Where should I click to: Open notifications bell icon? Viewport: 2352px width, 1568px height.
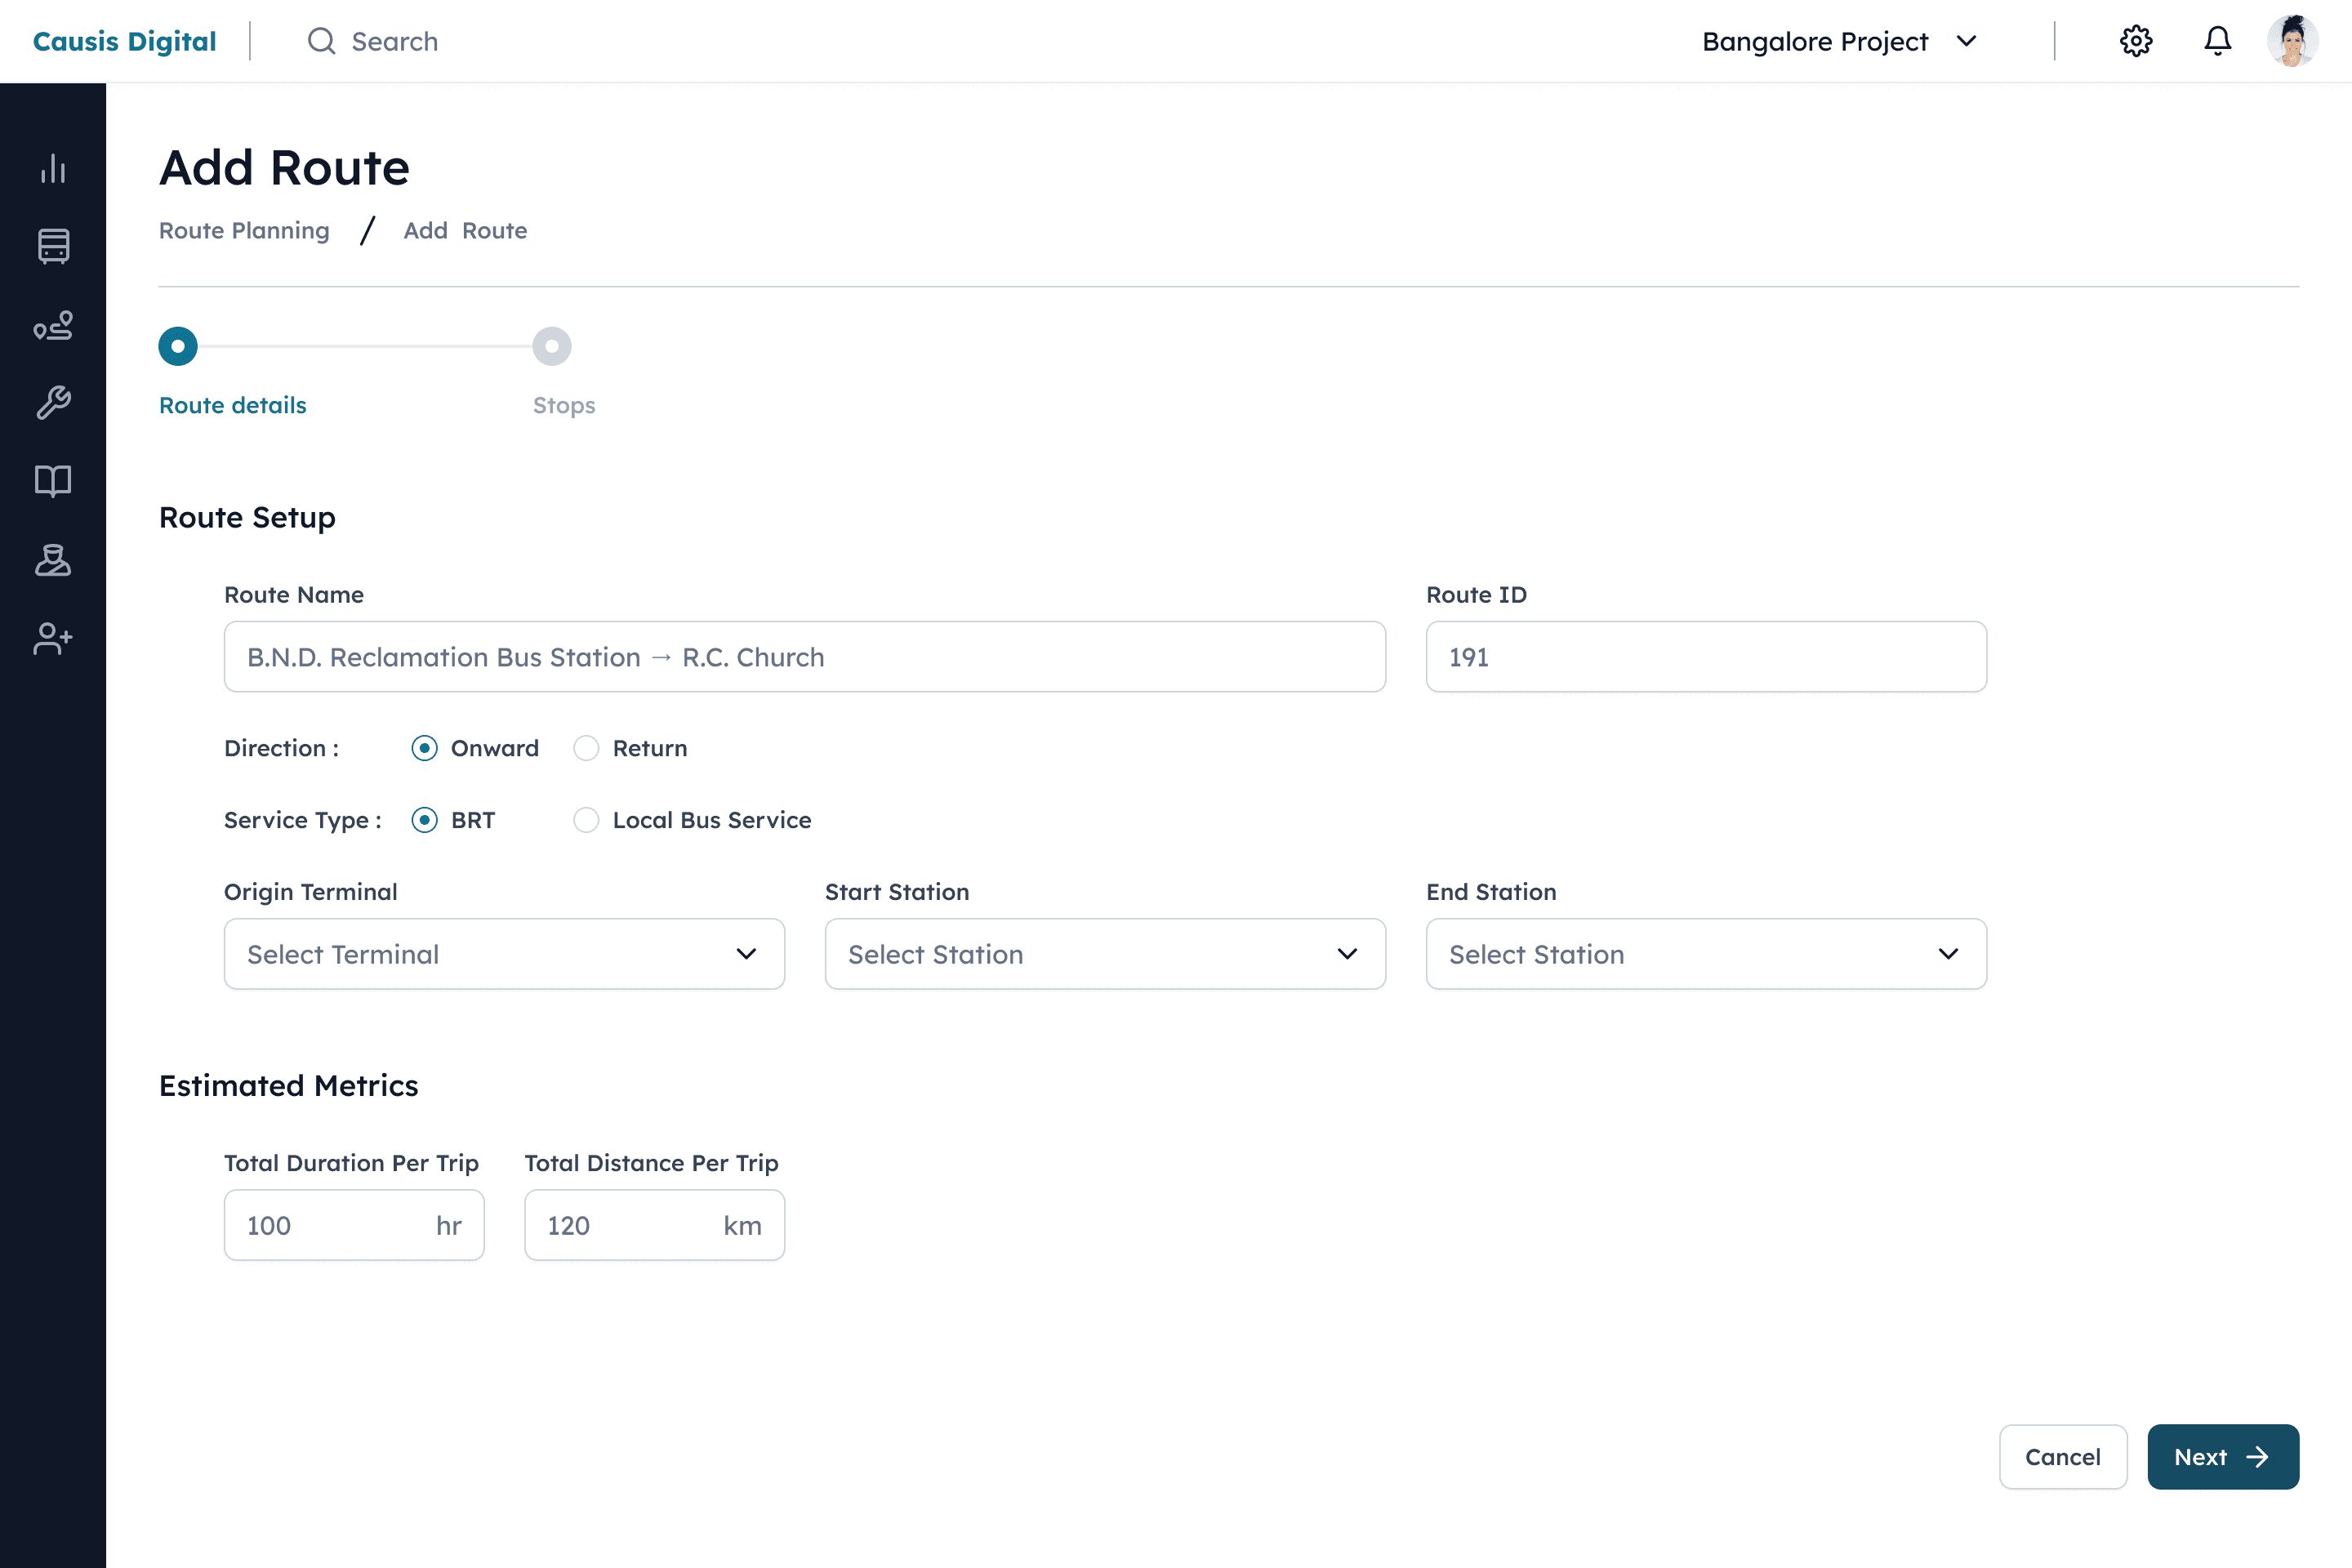click(x=2217, y=41)
